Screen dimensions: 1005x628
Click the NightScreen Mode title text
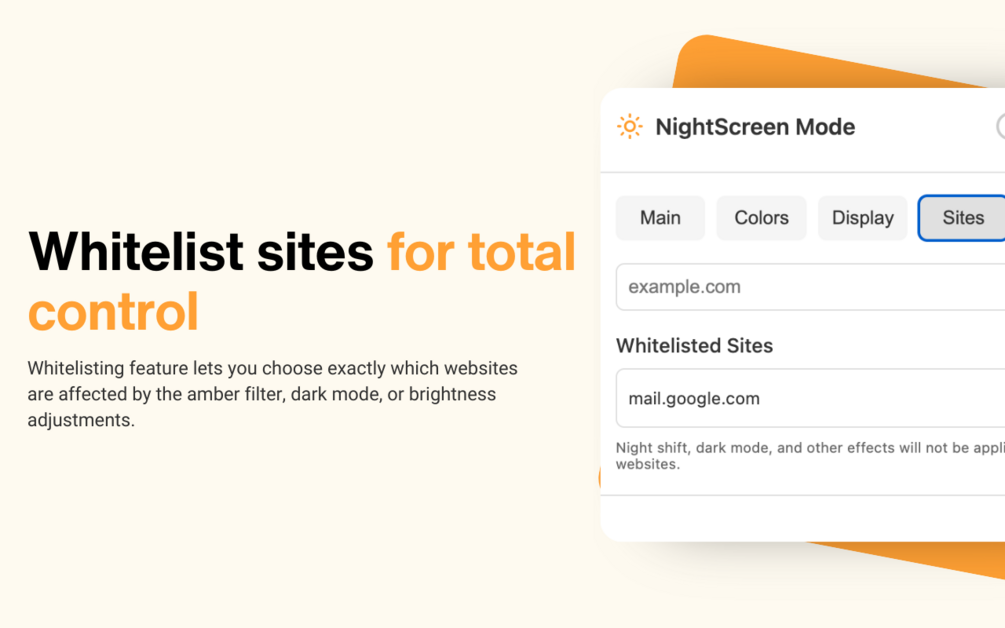(755, 127)
